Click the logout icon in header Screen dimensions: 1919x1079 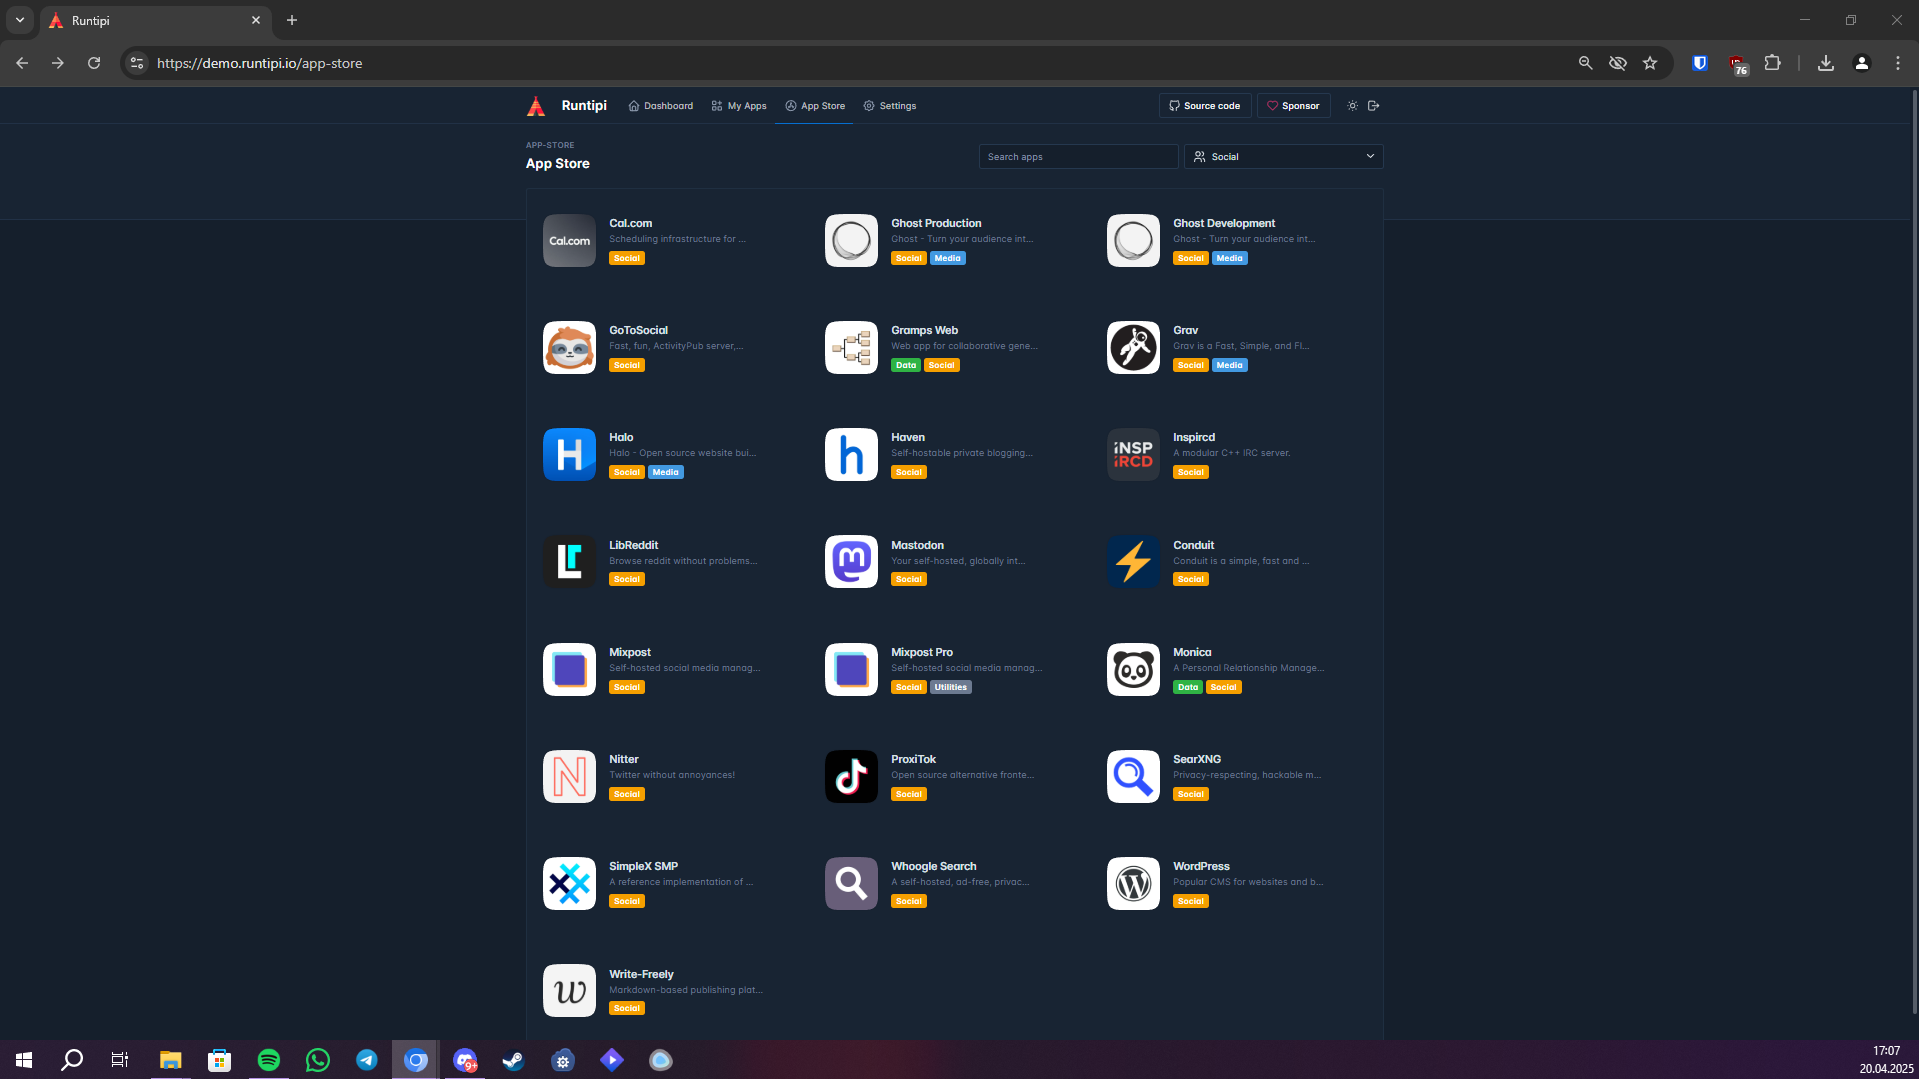[x=1373, y=105]
